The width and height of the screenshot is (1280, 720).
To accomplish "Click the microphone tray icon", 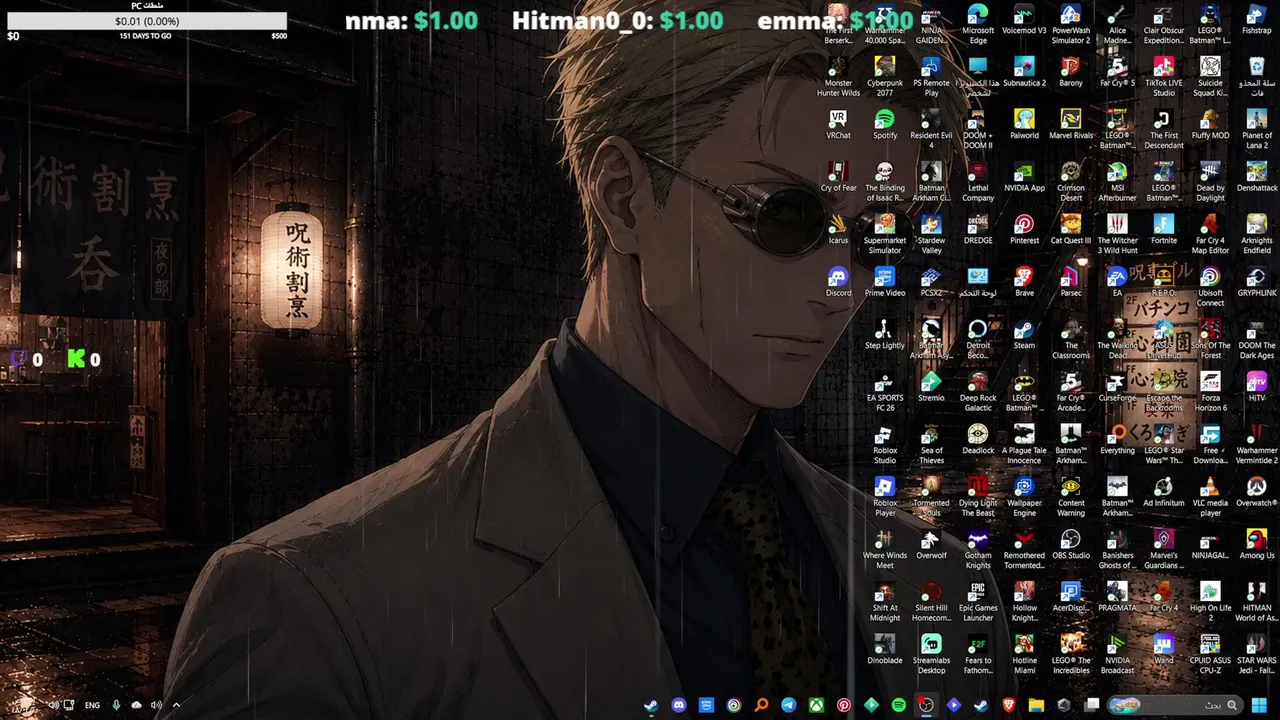I will pyautogui.click(x=116, y=705).
